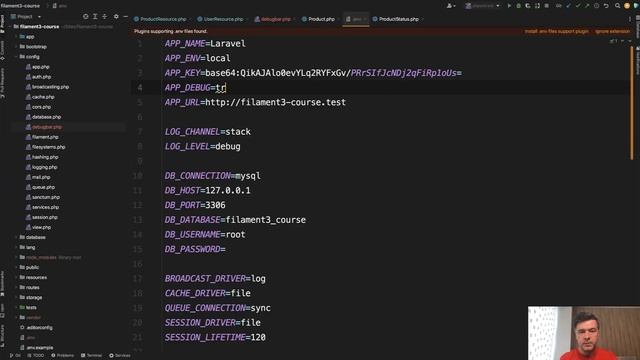Open the Problems tool window
Viewport: 640px width, 360px height.
click(62, 356)
